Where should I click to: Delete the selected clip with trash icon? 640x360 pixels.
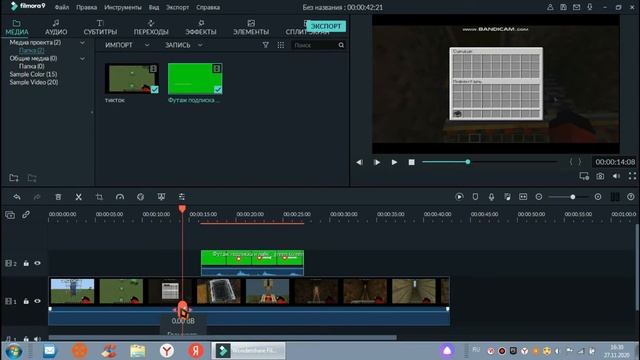(x=58, y=197)
